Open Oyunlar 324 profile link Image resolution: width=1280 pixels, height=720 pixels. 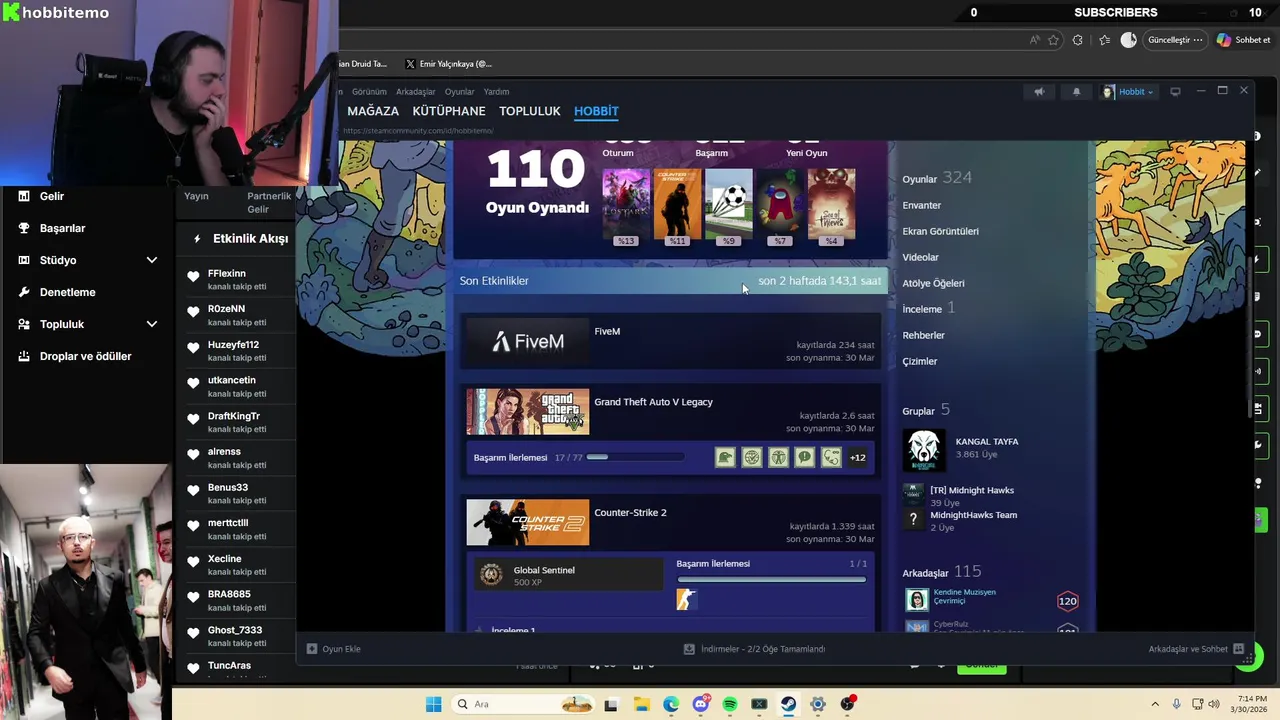coord(937,178)
